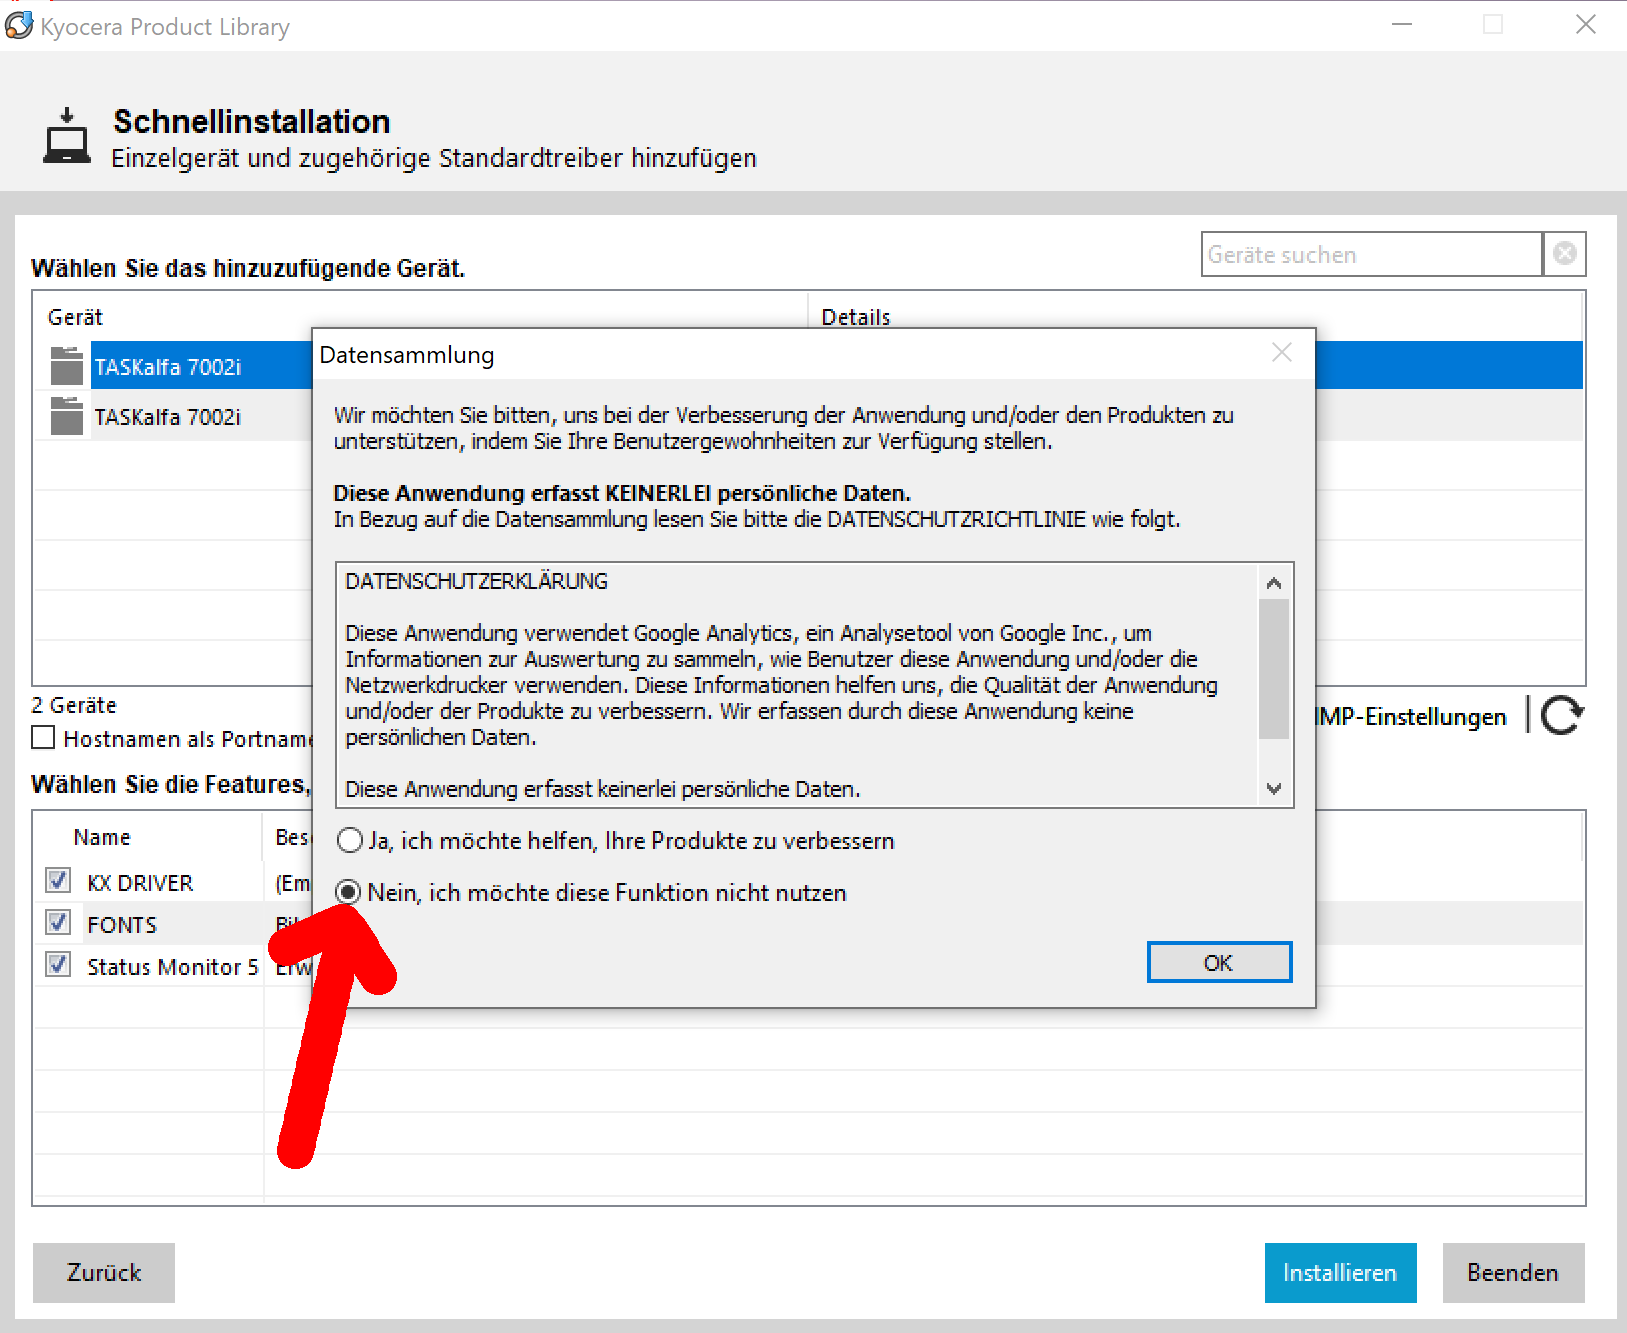Click the second TASKalfa 7002i printer icon
This screenshot has width=1627, height=1333.
coord(67,416)
